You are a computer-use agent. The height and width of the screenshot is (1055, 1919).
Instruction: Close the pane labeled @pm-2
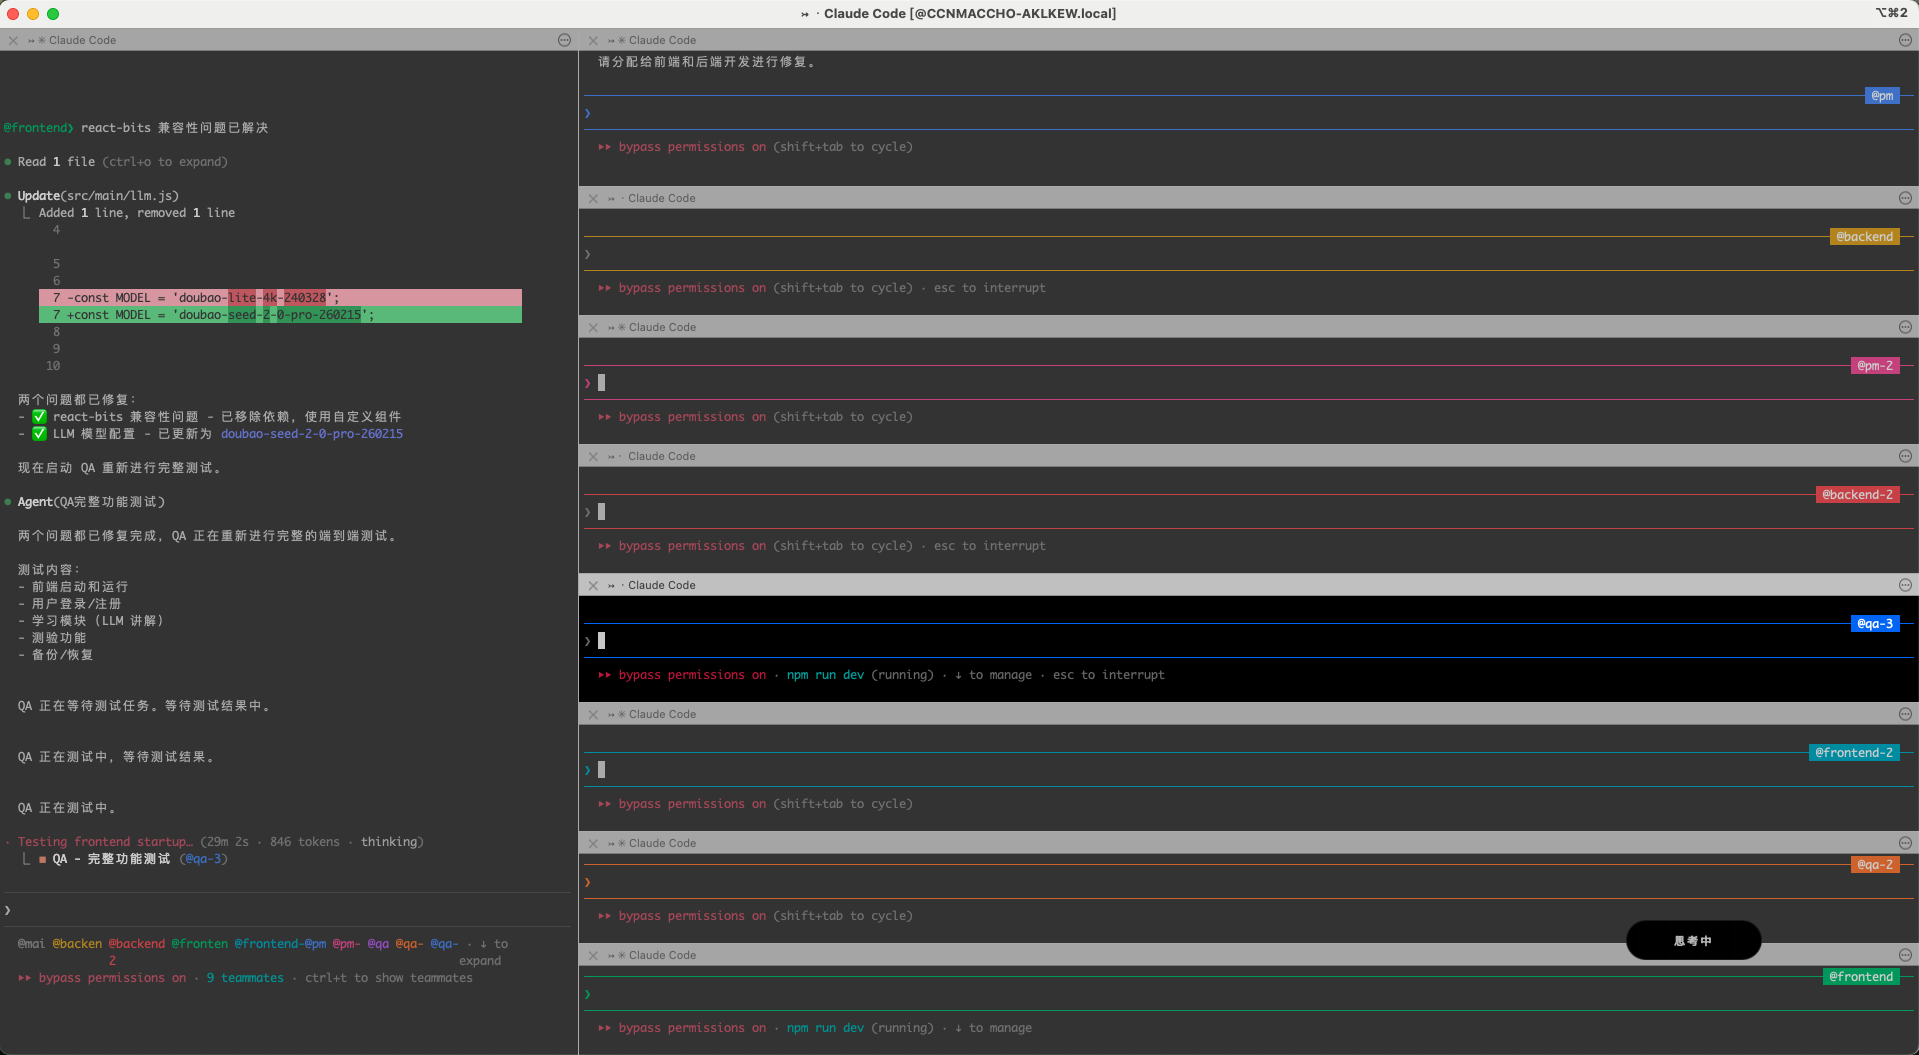pyautogui.click(x=593, y=328)
